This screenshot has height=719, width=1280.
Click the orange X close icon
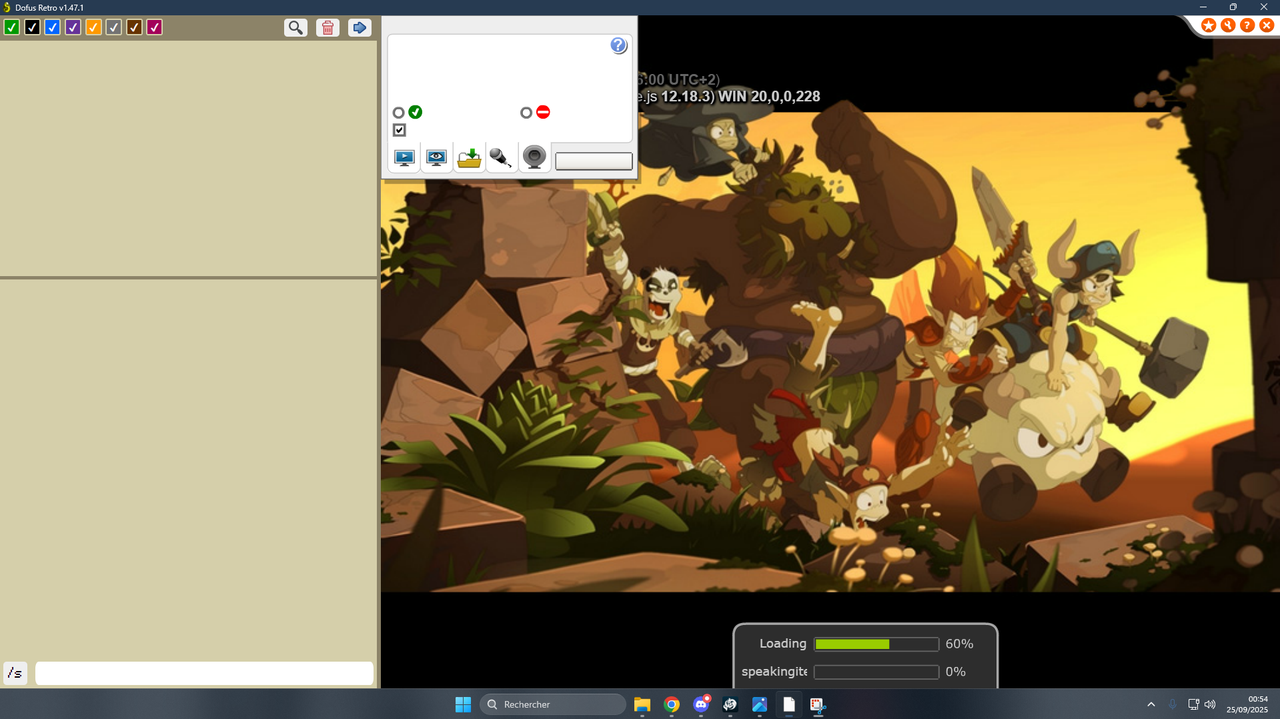point(1266,25)
